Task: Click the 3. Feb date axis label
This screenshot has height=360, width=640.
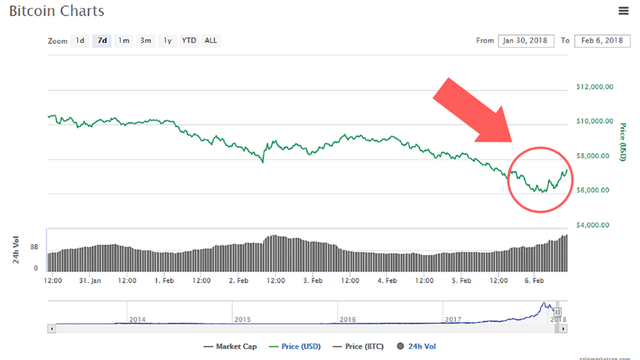Action: tap(313, 280)
